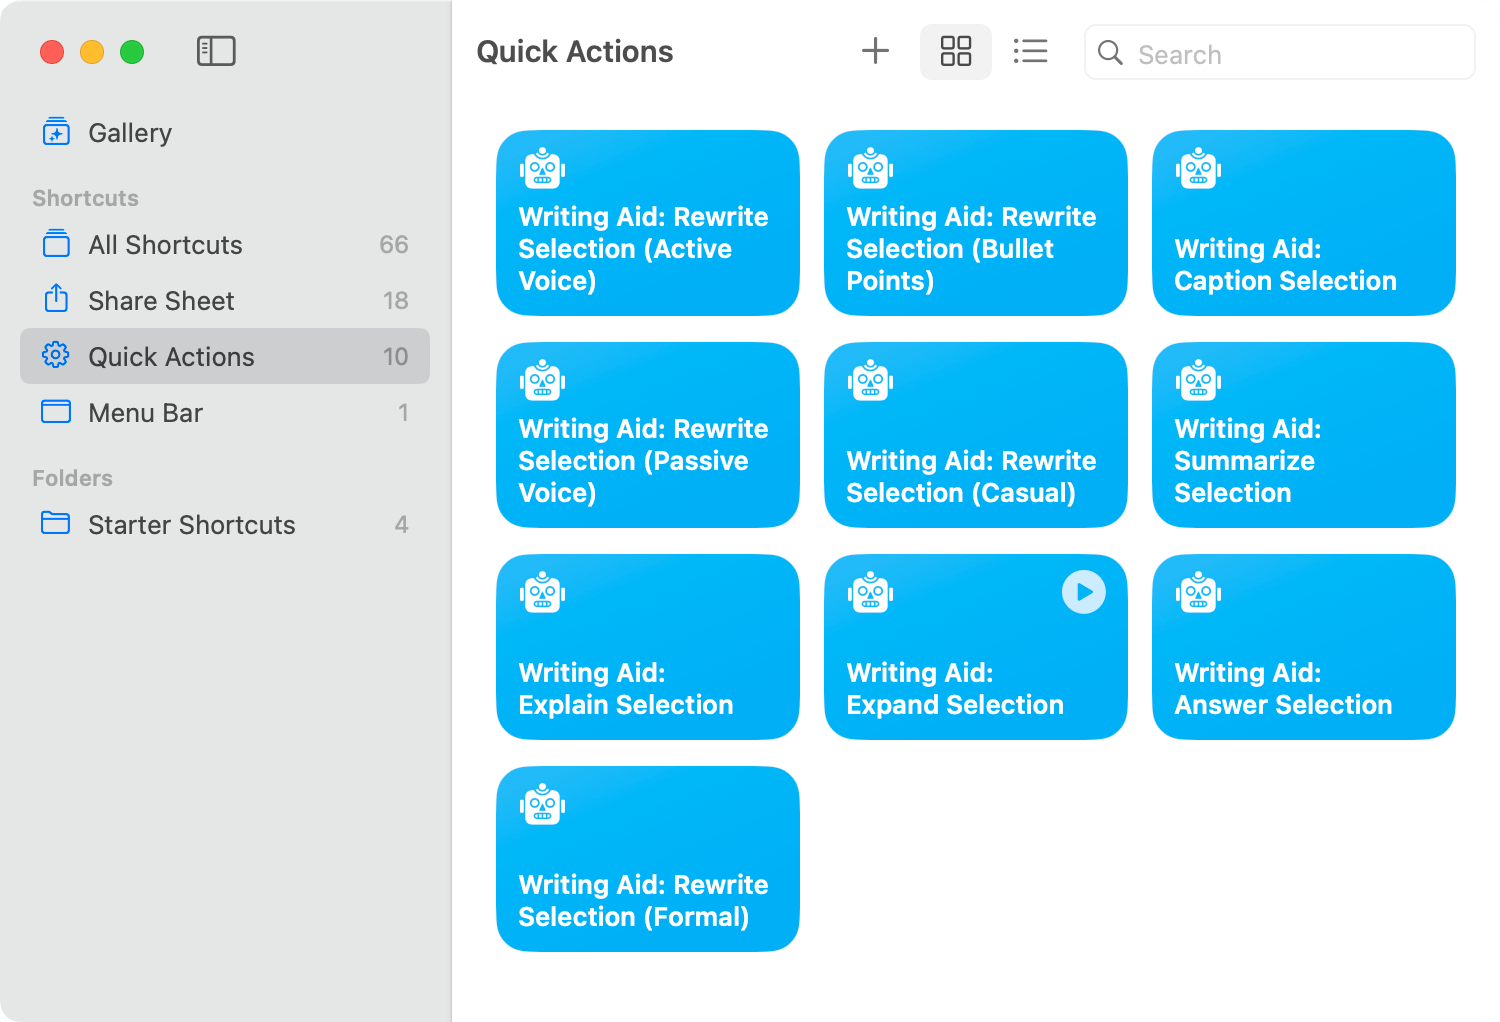
Task: Click robot icon on Explain Selection card
Action: (543, 593)
